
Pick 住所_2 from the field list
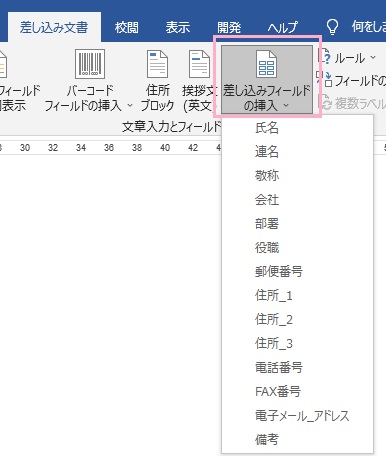[297, 320]
